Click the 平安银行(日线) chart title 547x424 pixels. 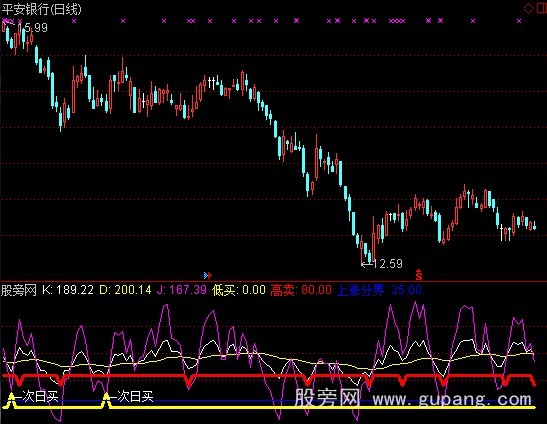point(42,9)
